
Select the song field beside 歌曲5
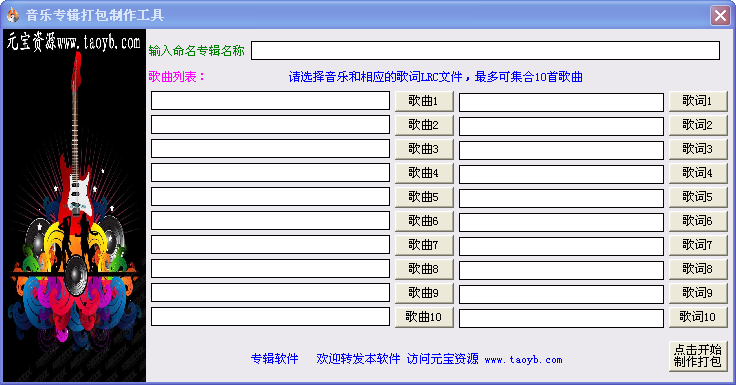270,196
